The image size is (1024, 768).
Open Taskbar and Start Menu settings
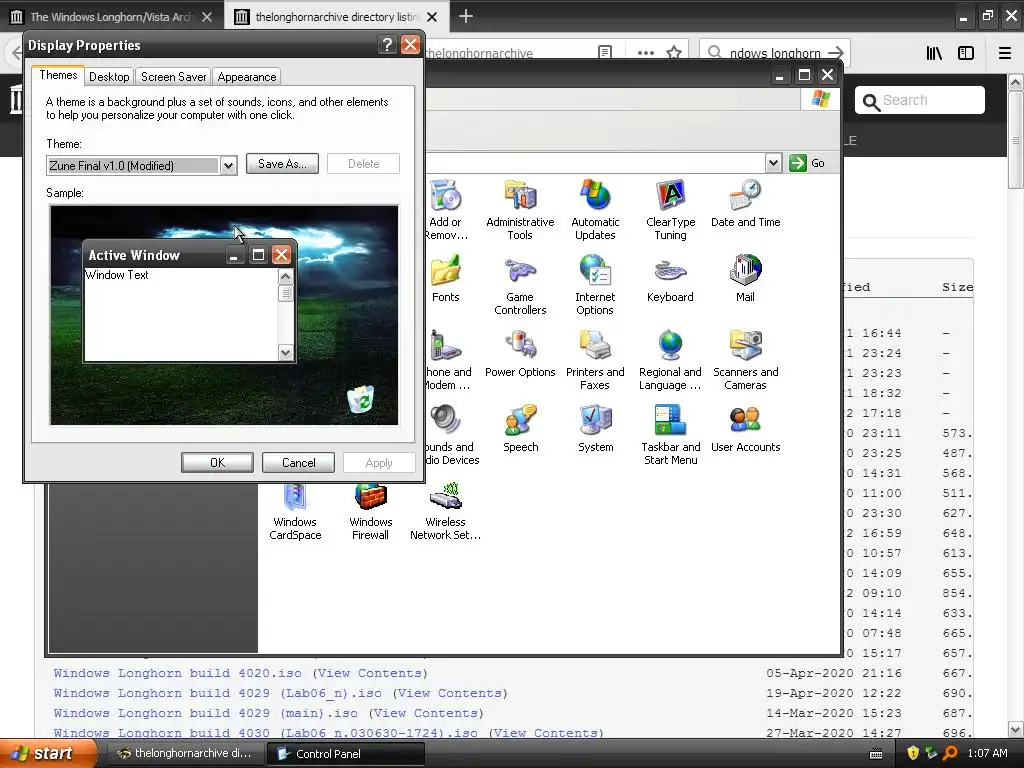pyautogui.click(x=670, y=435)
